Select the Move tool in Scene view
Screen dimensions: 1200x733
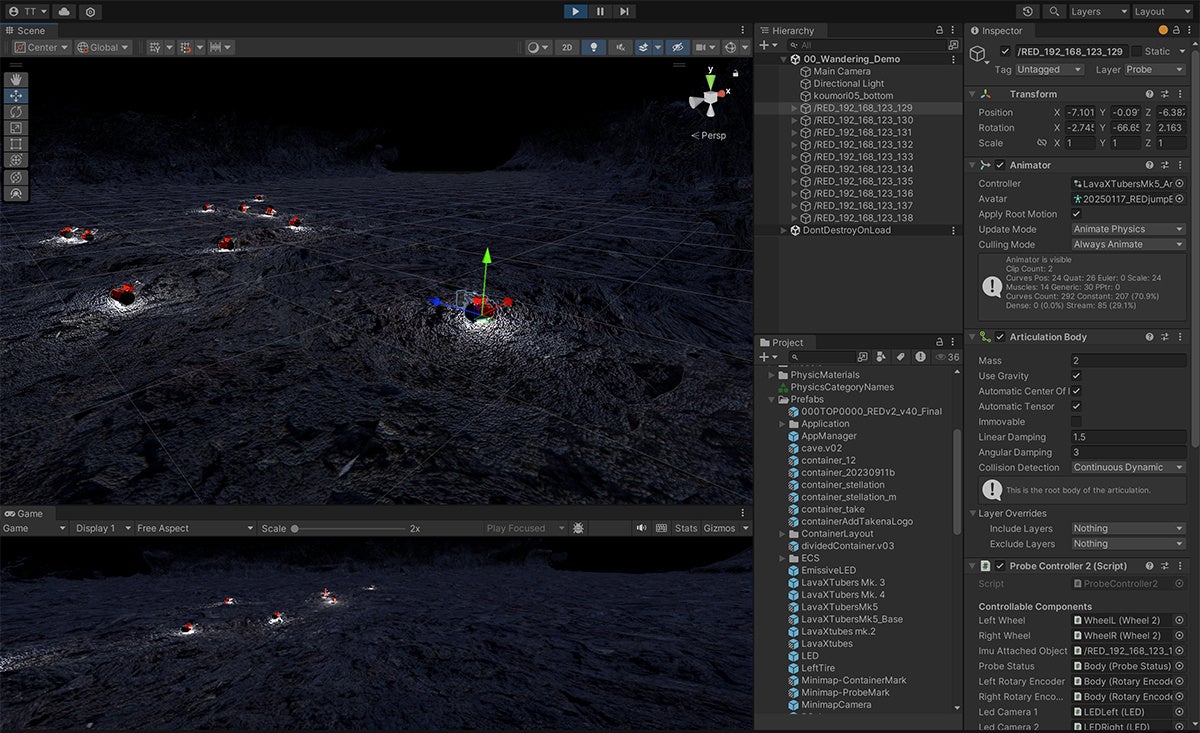pos(17,96)
